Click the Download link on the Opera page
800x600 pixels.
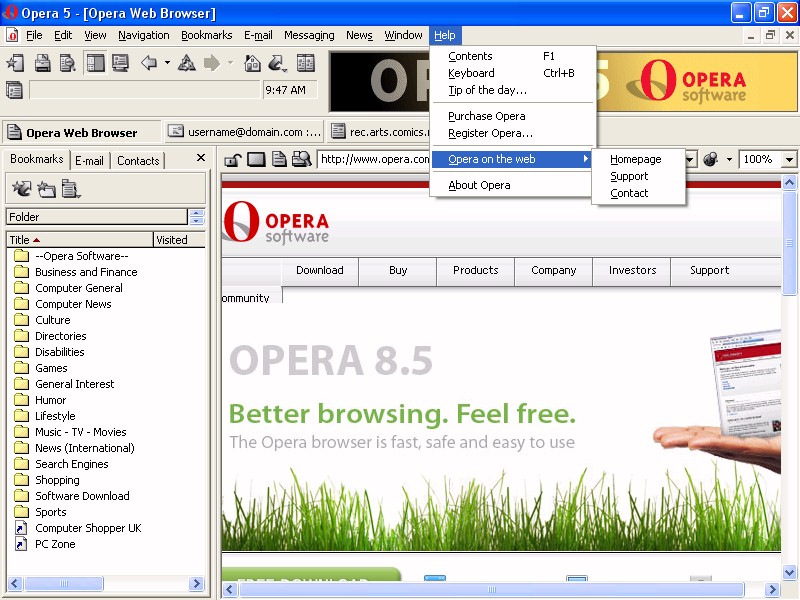click(320, 270)
